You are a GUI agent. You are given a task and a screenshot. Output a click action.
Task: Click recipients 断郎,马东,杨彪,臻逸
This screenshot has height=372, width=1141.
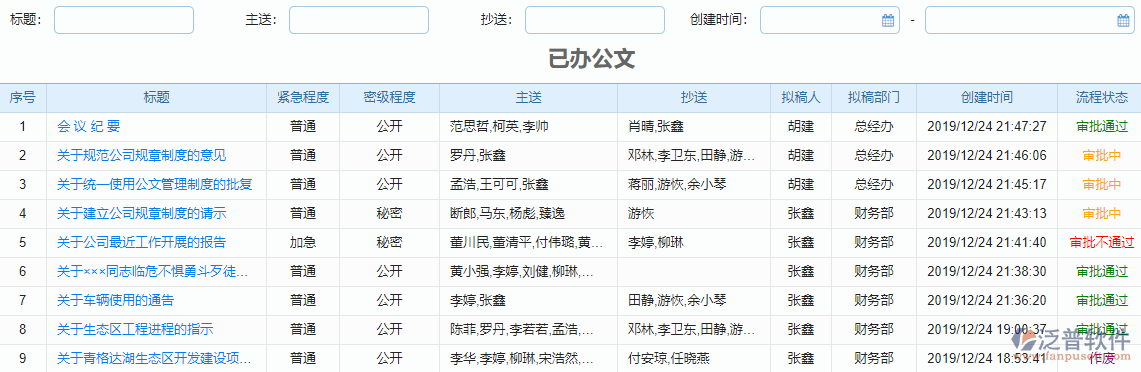click(507, 214)
